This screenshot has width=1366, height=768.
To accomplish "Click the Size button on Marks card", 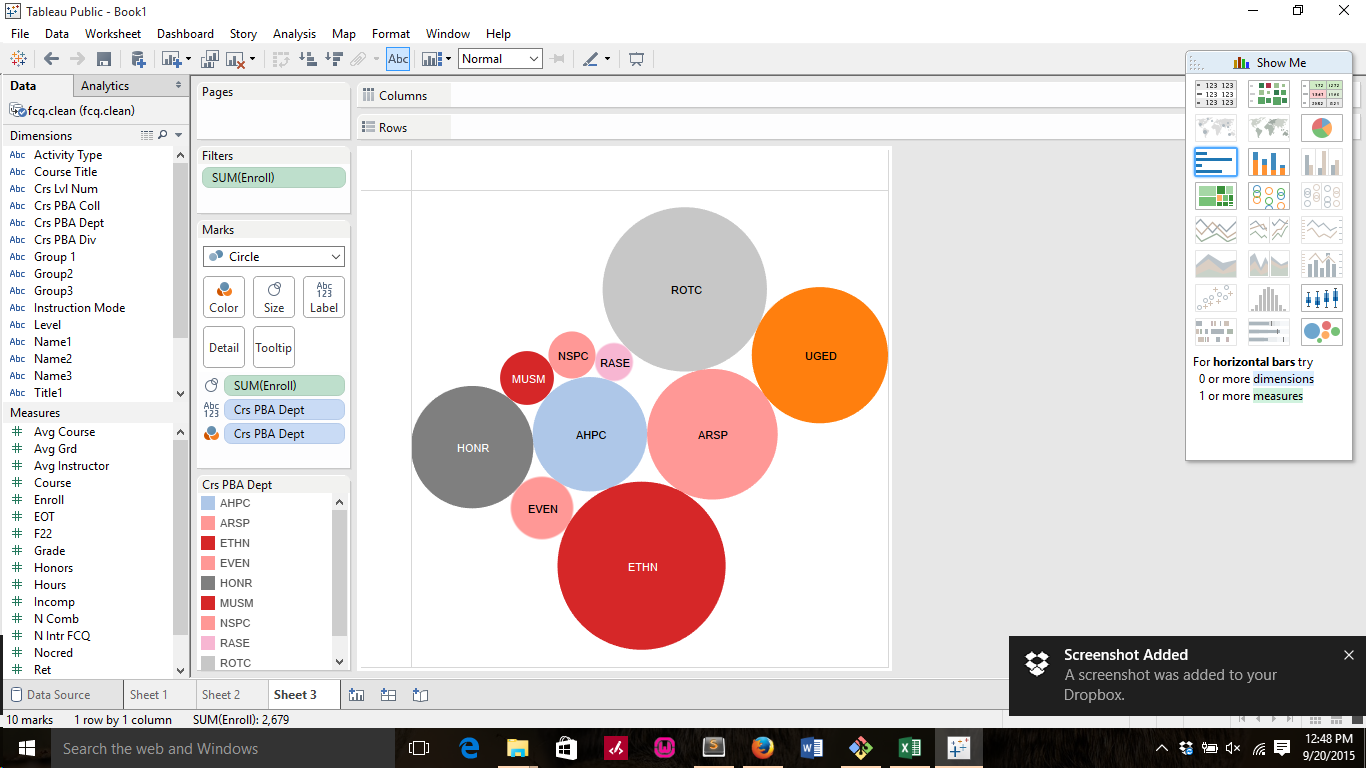I will [x=274, y=297].
